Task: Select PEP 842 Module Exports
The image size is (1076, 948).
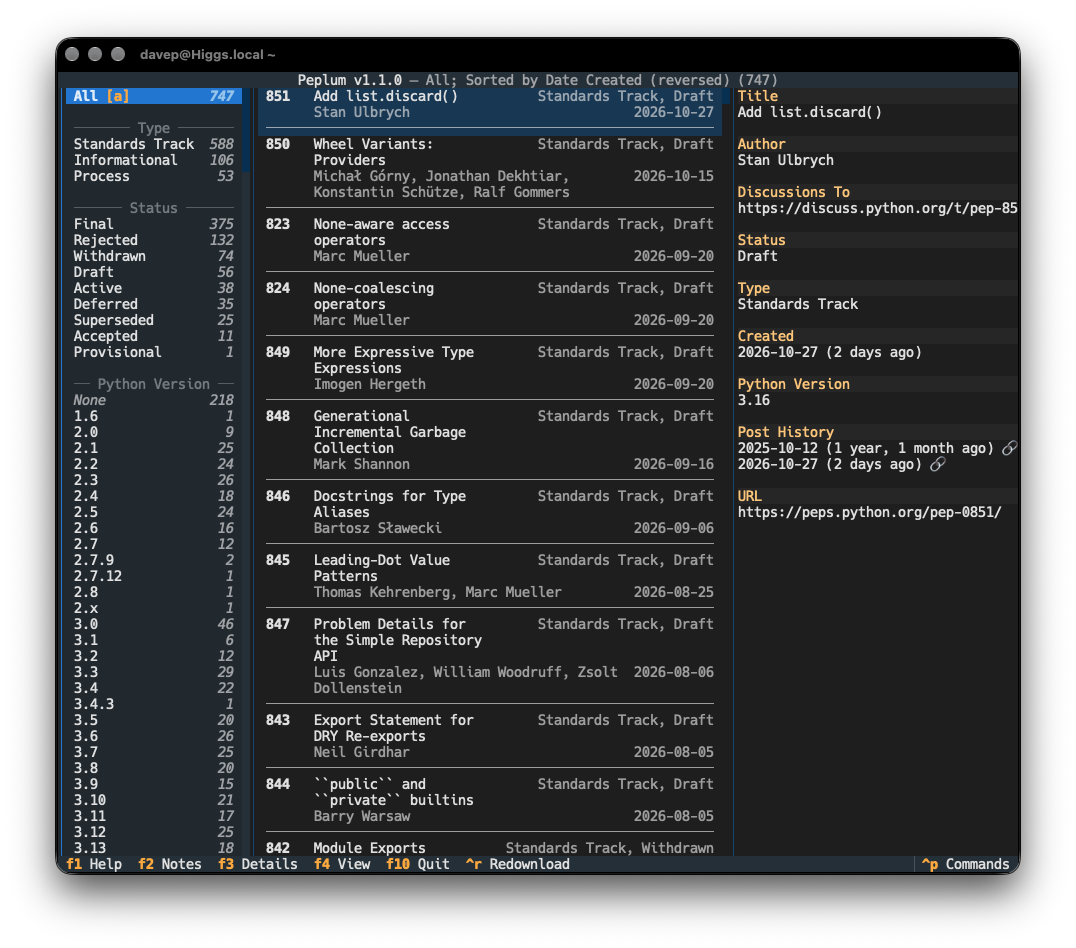Action: point(490,848)
